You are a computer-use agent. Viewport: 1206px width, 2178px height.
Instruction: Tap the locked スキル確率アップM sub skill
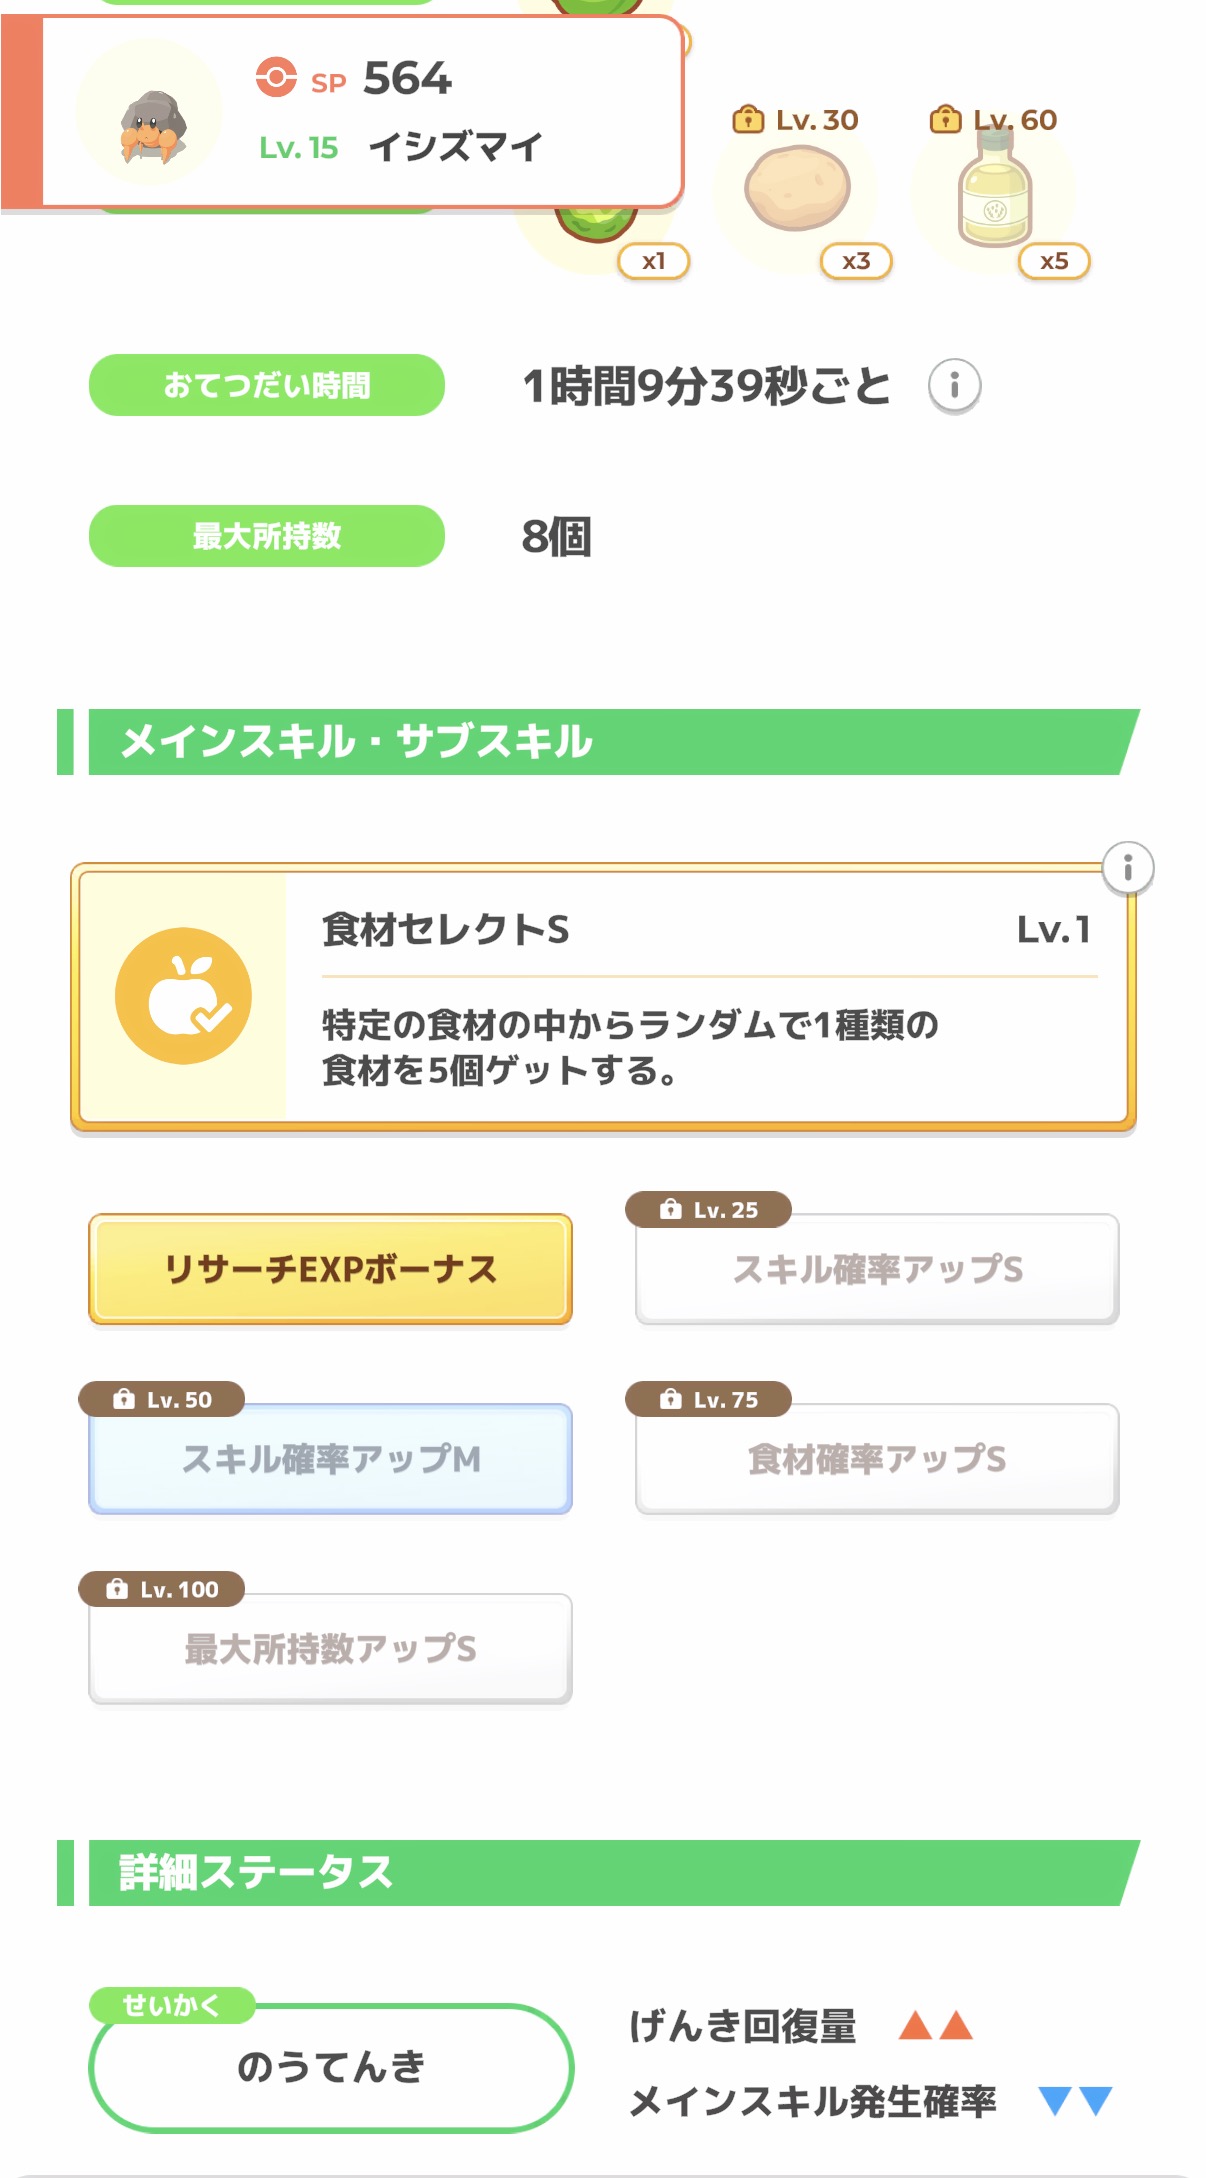click(330, 1459)
